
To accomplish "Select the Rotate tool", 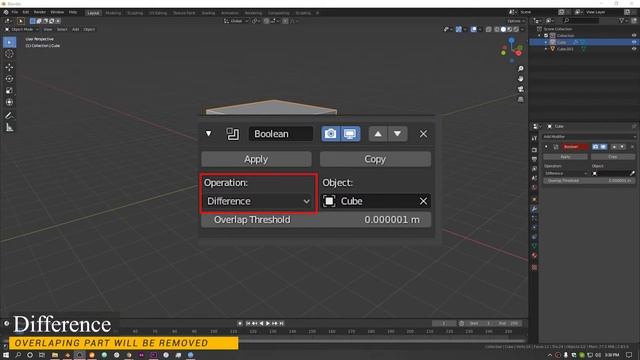I will tap(9, 79).
